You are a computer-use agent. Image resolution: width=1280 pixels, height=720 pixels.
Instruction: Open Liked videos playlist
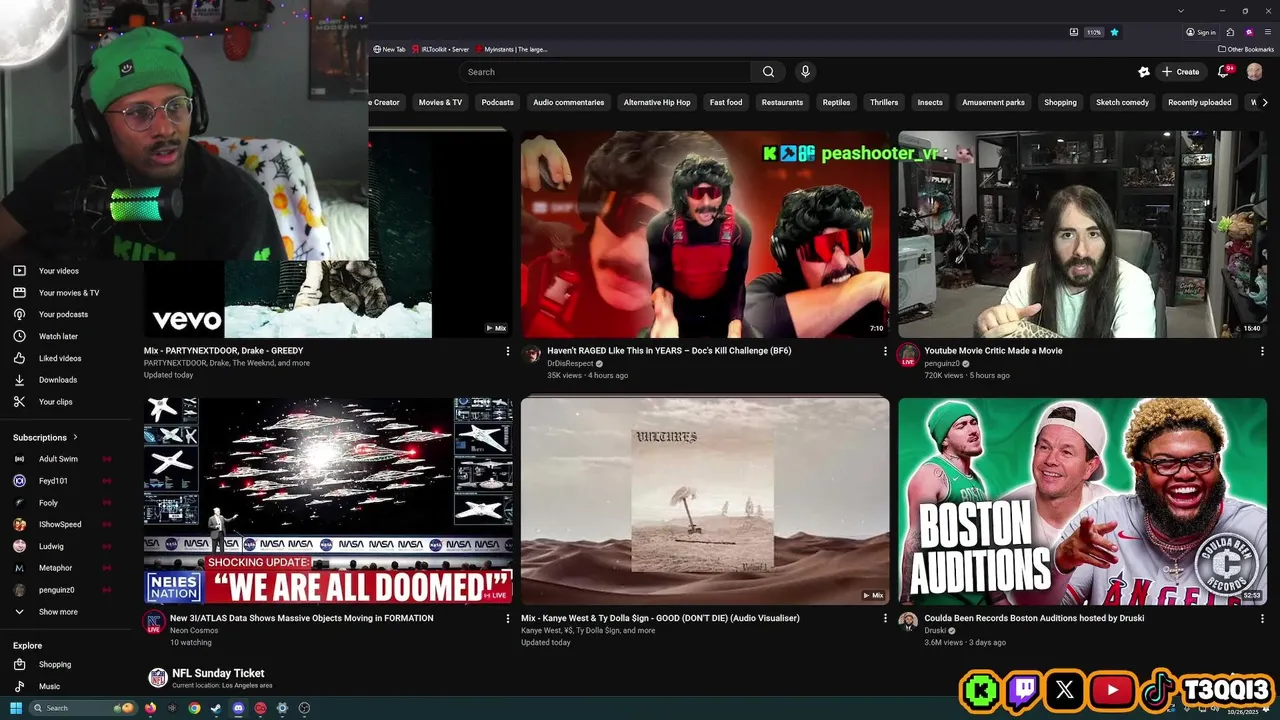click(x=58, y=358)
